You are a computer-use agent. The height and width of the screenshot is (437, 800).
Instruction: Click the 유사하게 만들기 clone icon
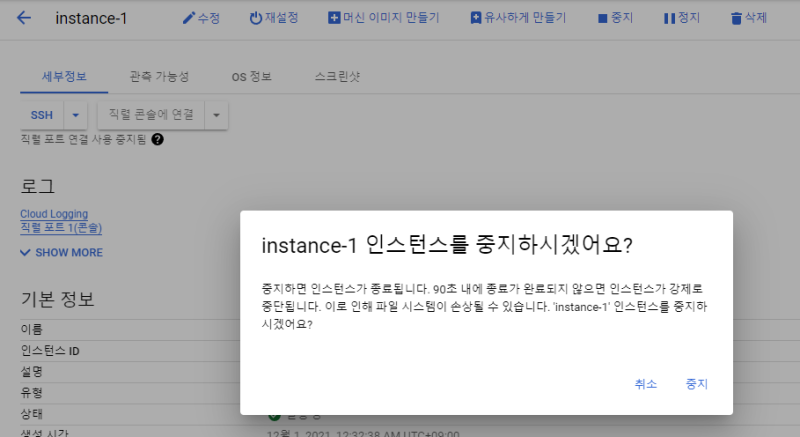click(x=475, y=18)
